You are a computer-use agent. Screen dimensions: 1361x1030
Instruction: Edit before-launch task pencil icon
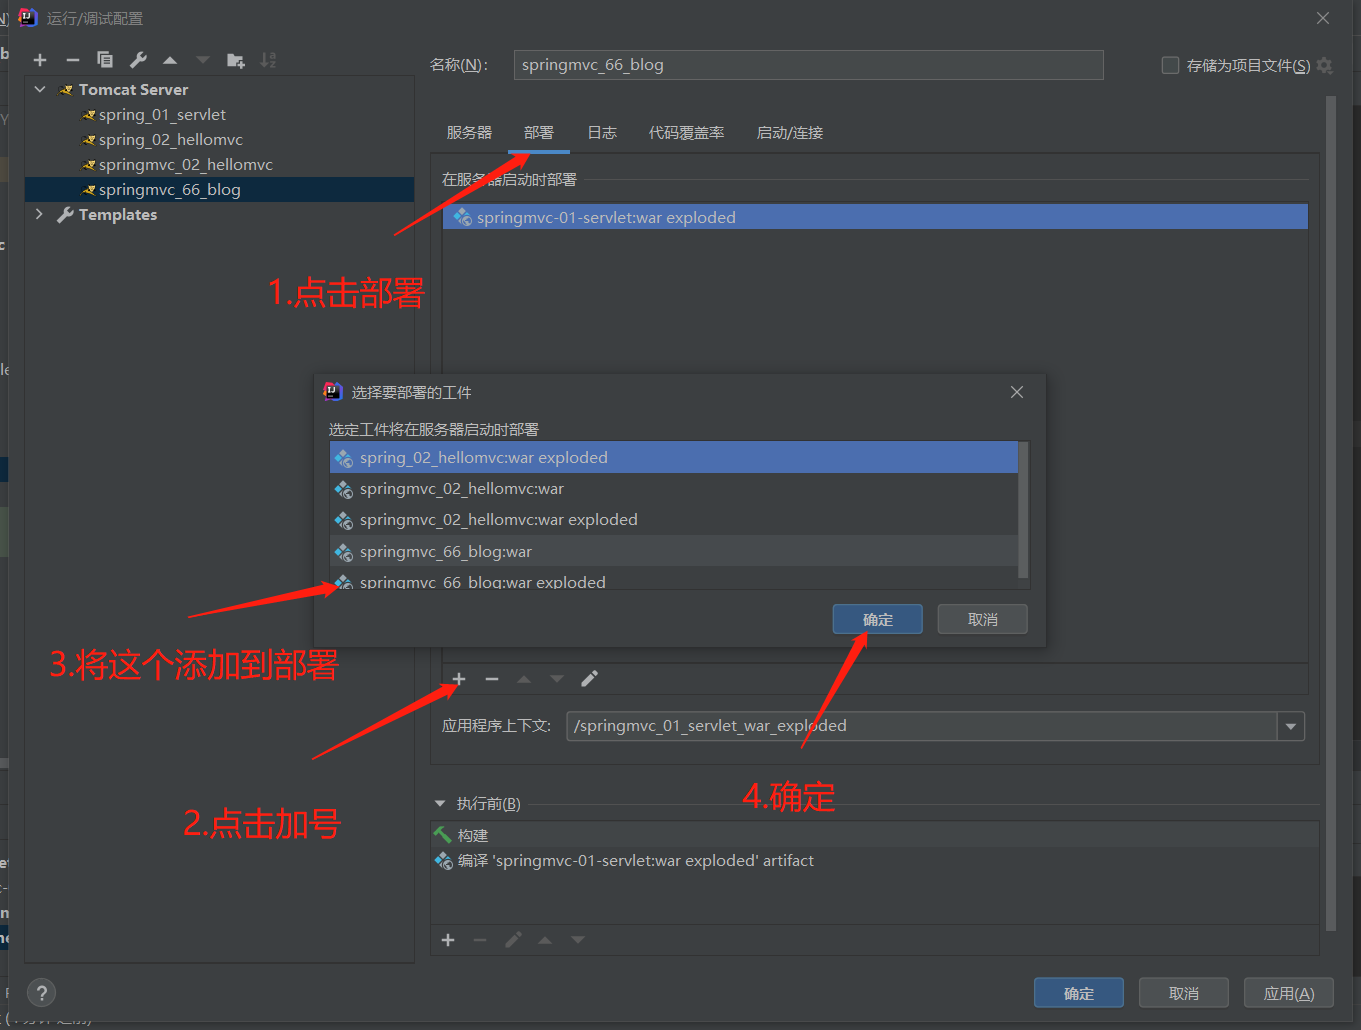point(513,940)
